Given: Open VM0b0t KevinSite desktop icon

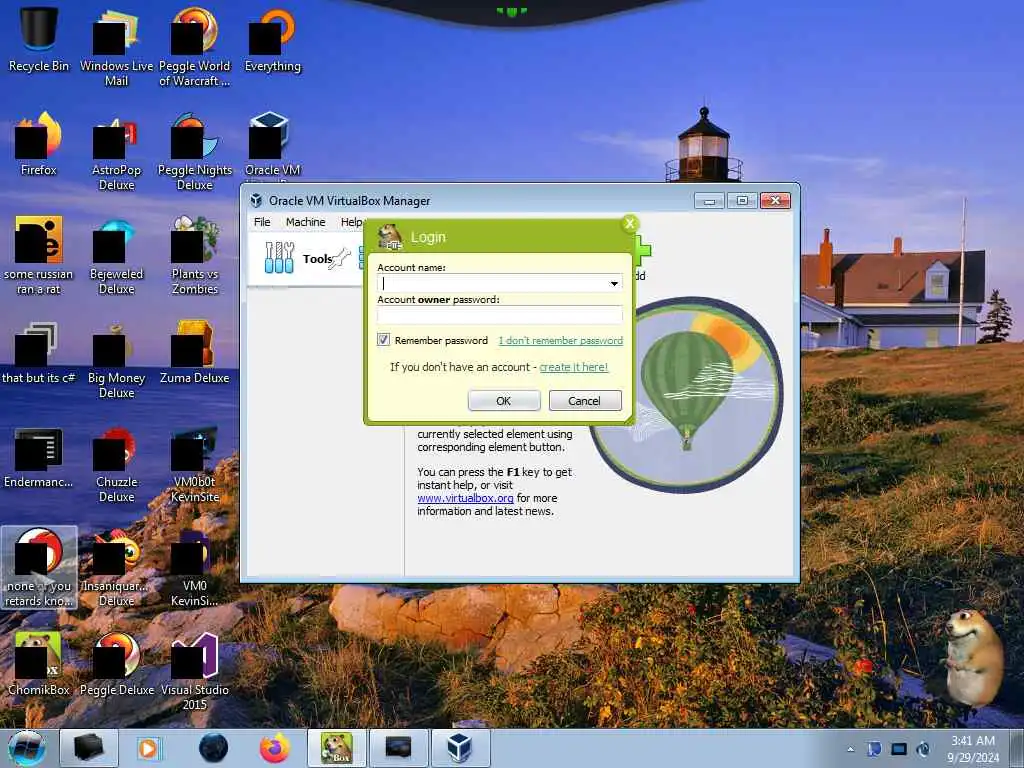Looking at the screenshot, I should click(194, 464).
